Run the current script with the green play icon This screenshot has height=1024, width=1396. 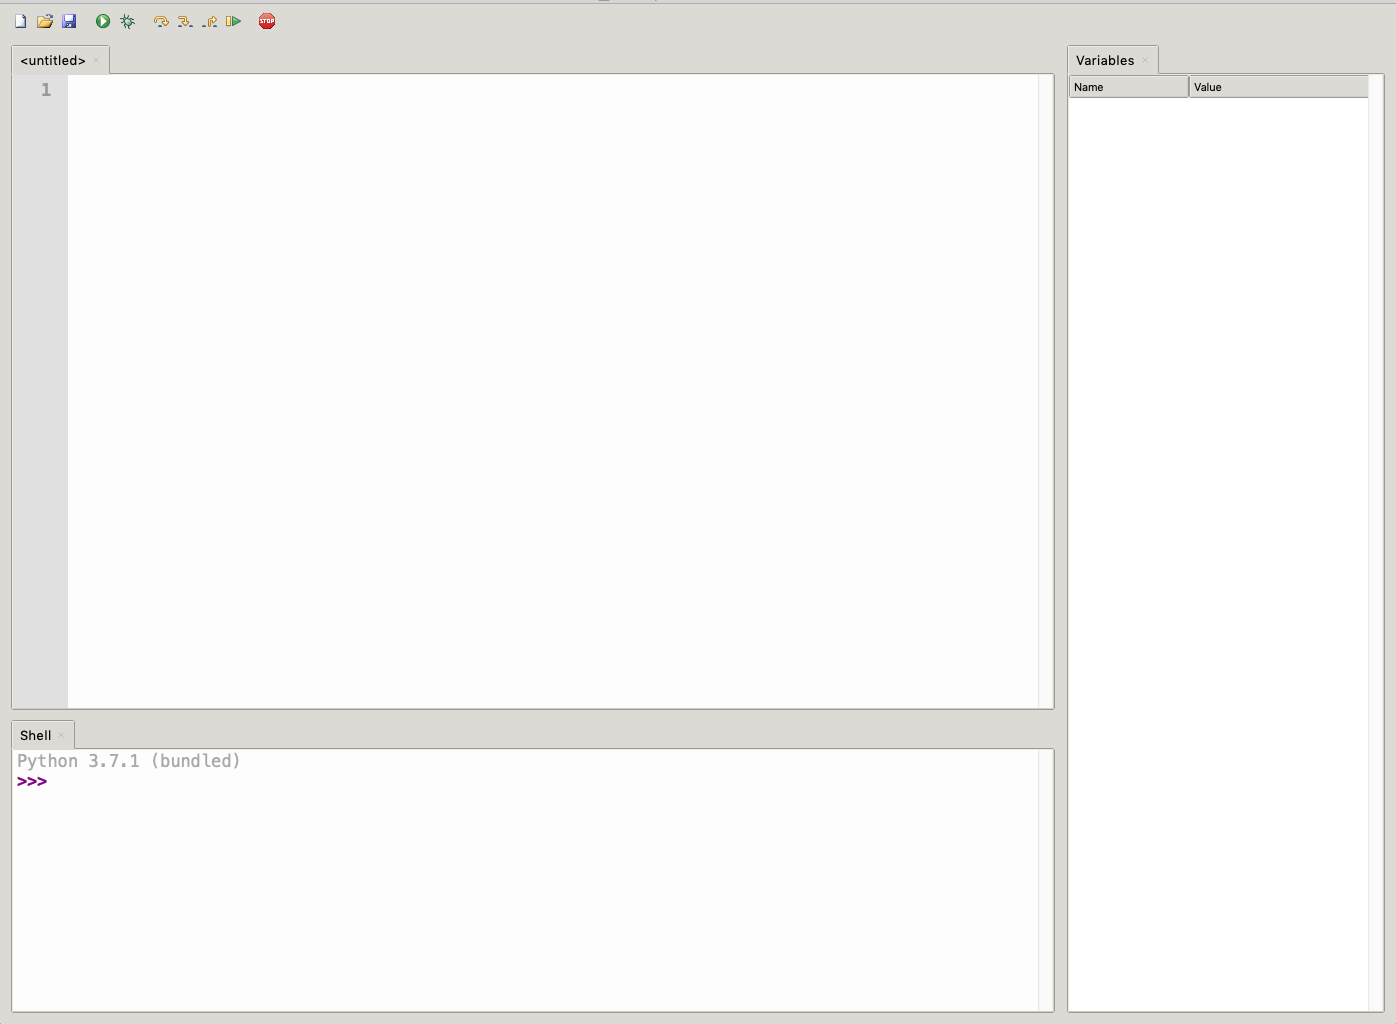click(103, 21)
